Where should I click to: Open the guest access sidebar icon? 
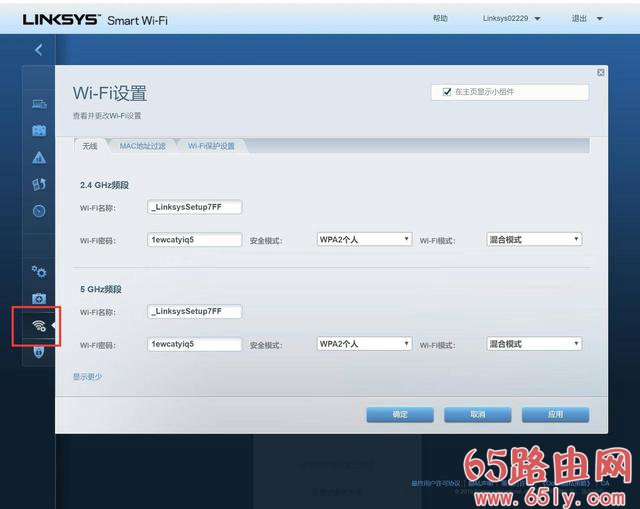pyautogui.click(x=39, y=131)
